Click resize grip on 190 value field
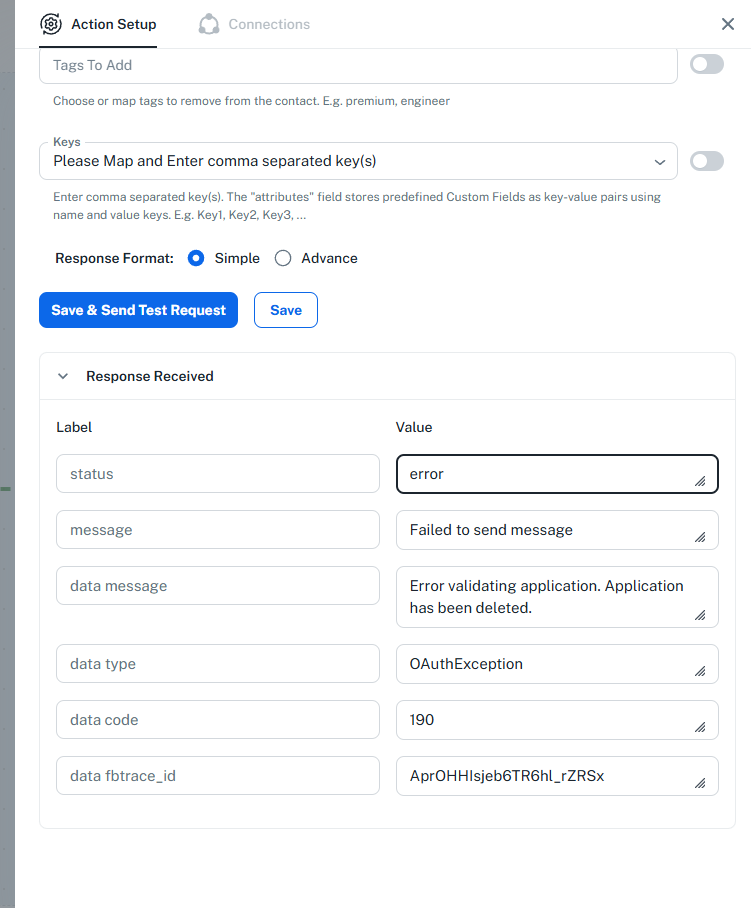The height and width of the screenshot is (908, 751). [700, 727]
